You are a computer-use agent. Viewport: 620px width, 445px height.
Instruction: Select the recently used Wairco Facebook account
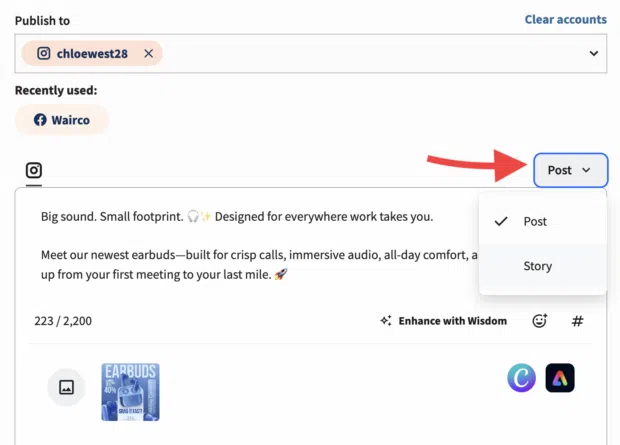tap(62, 119)
